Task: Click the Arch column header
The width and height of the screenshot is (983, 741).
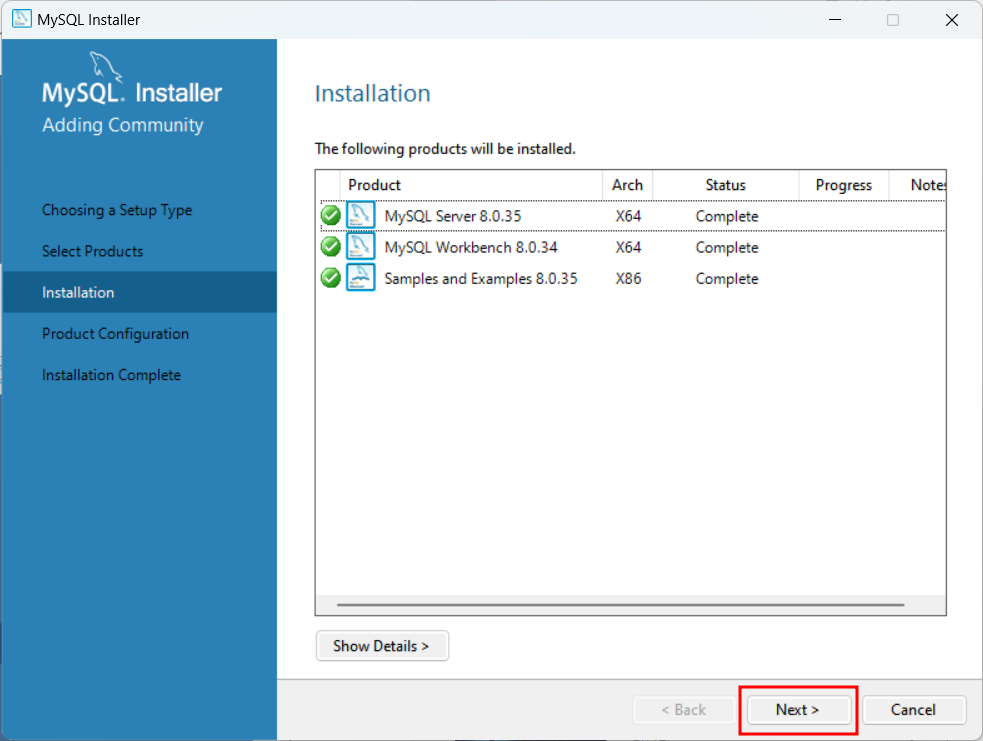Action: pyautogui.click(x=628, y=185)
